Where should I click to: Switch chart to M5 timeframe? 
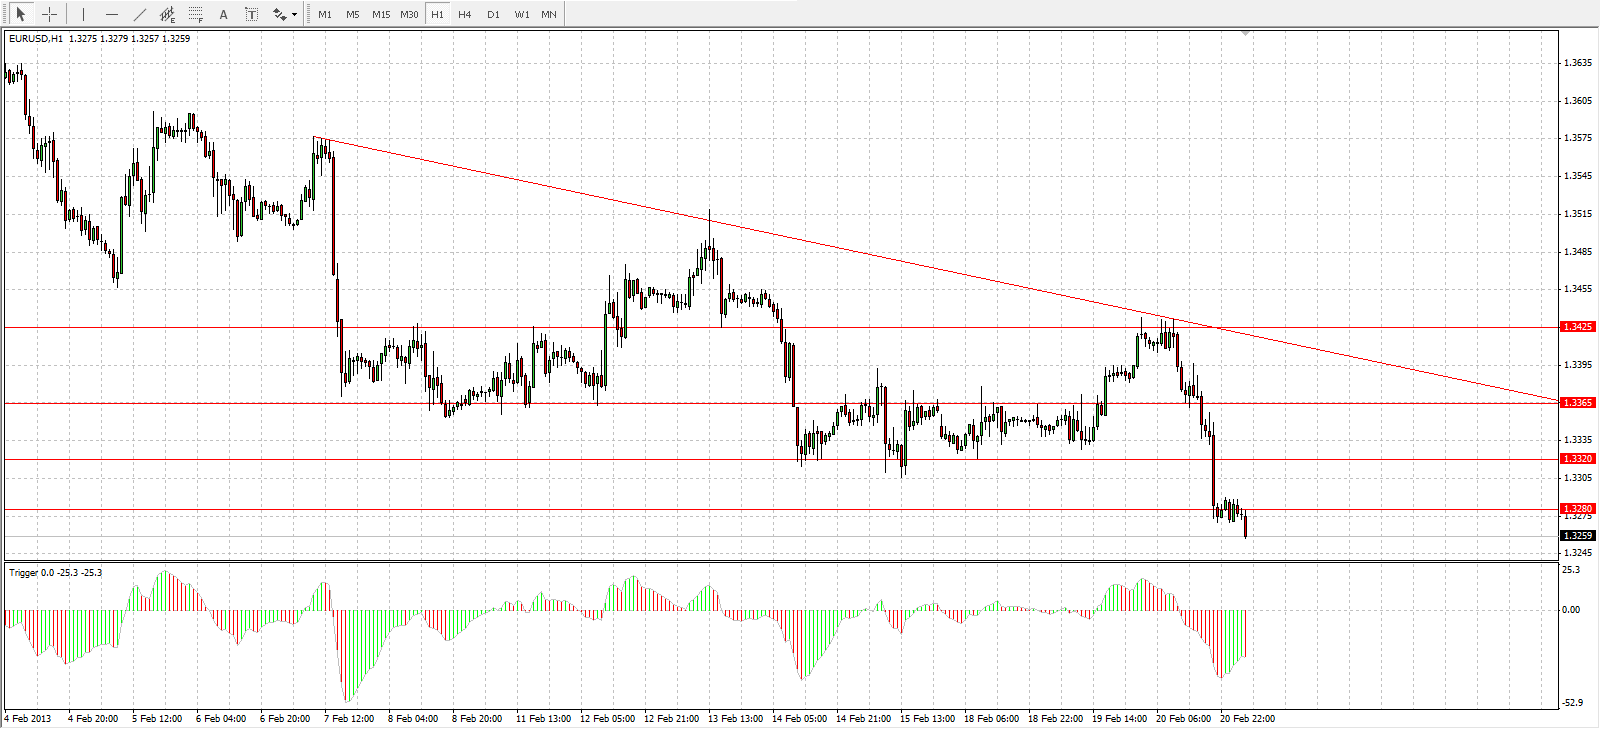tap(353, 15)
